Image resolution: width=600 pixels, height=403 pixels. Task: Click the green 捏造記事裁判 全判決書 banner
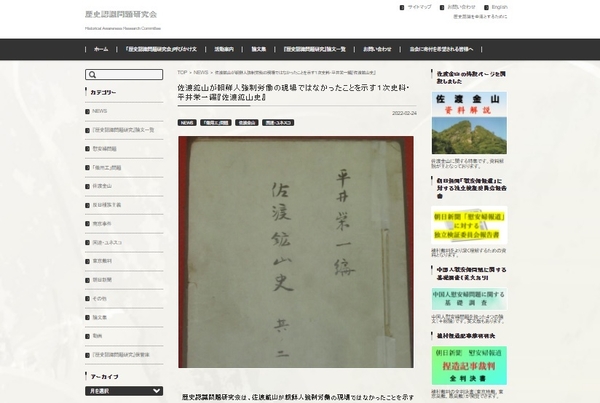tap(469, 365)
